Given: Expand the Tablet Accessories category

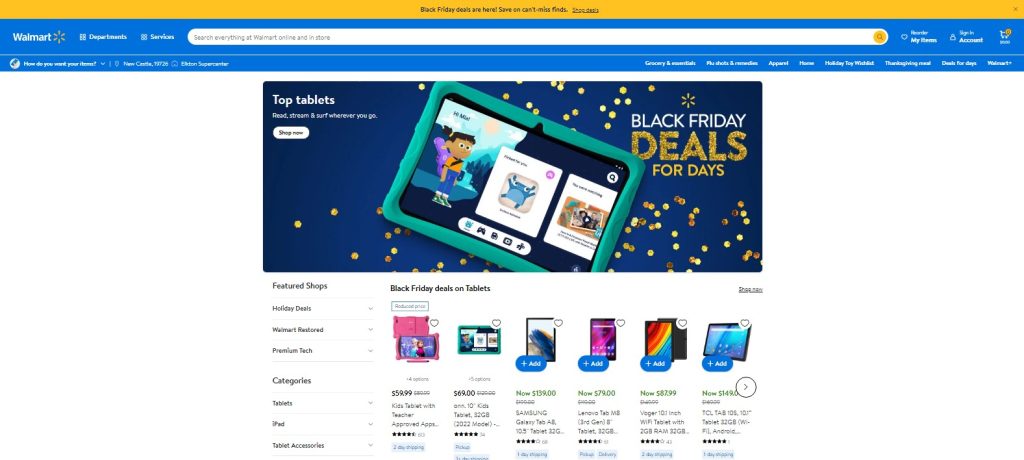Looking at the screenshot, I should 323,446.
